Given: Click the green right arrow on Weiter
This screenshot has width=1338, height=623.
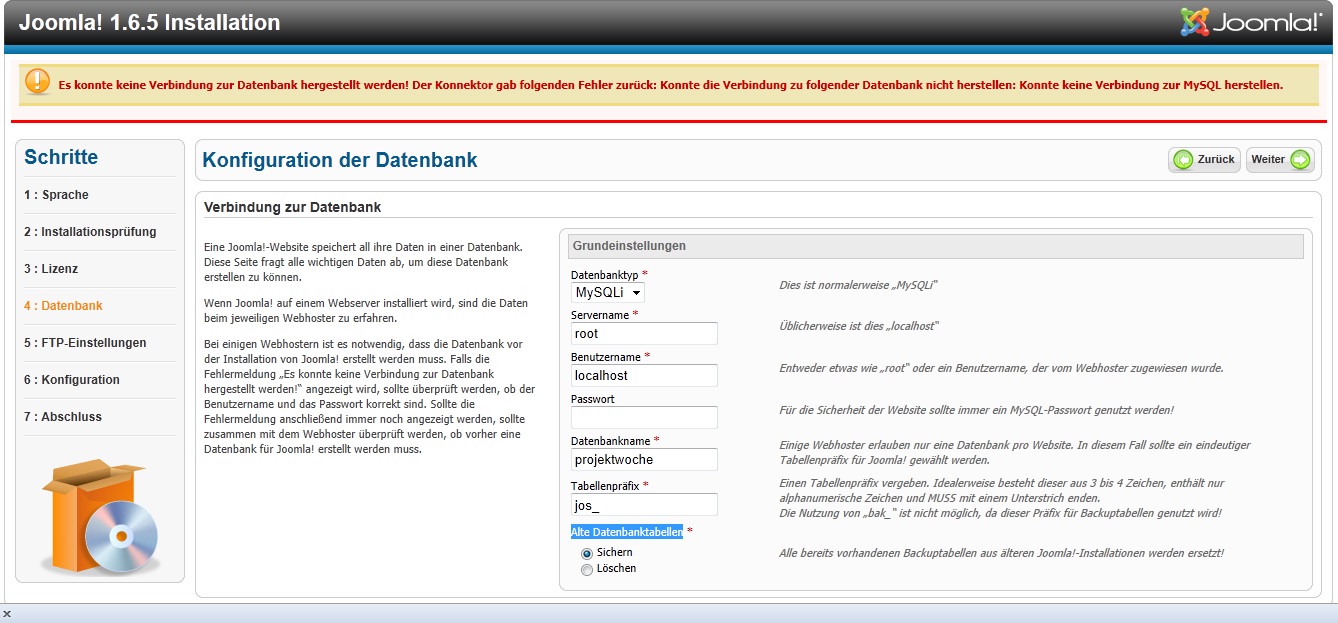Looking at the screenshot, I should click(x=1300, y=160).
